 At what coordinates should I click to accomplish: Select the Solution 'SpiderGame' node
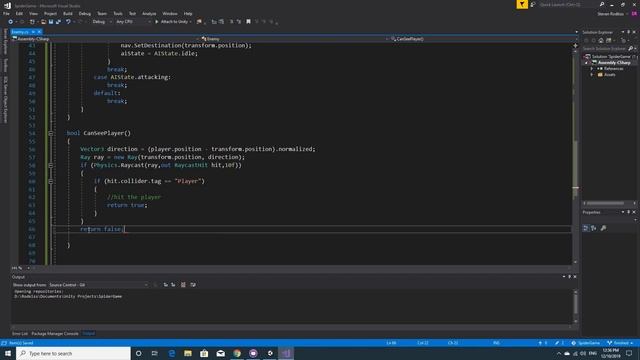click(611, 56)
